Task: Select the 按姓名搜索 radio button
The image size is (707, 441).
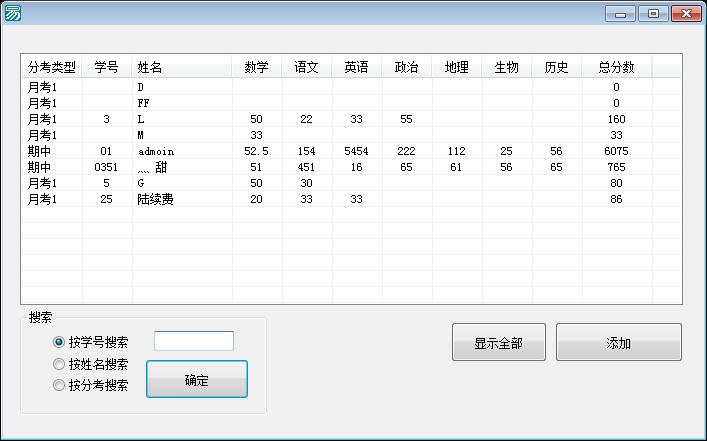Action: 59,364
